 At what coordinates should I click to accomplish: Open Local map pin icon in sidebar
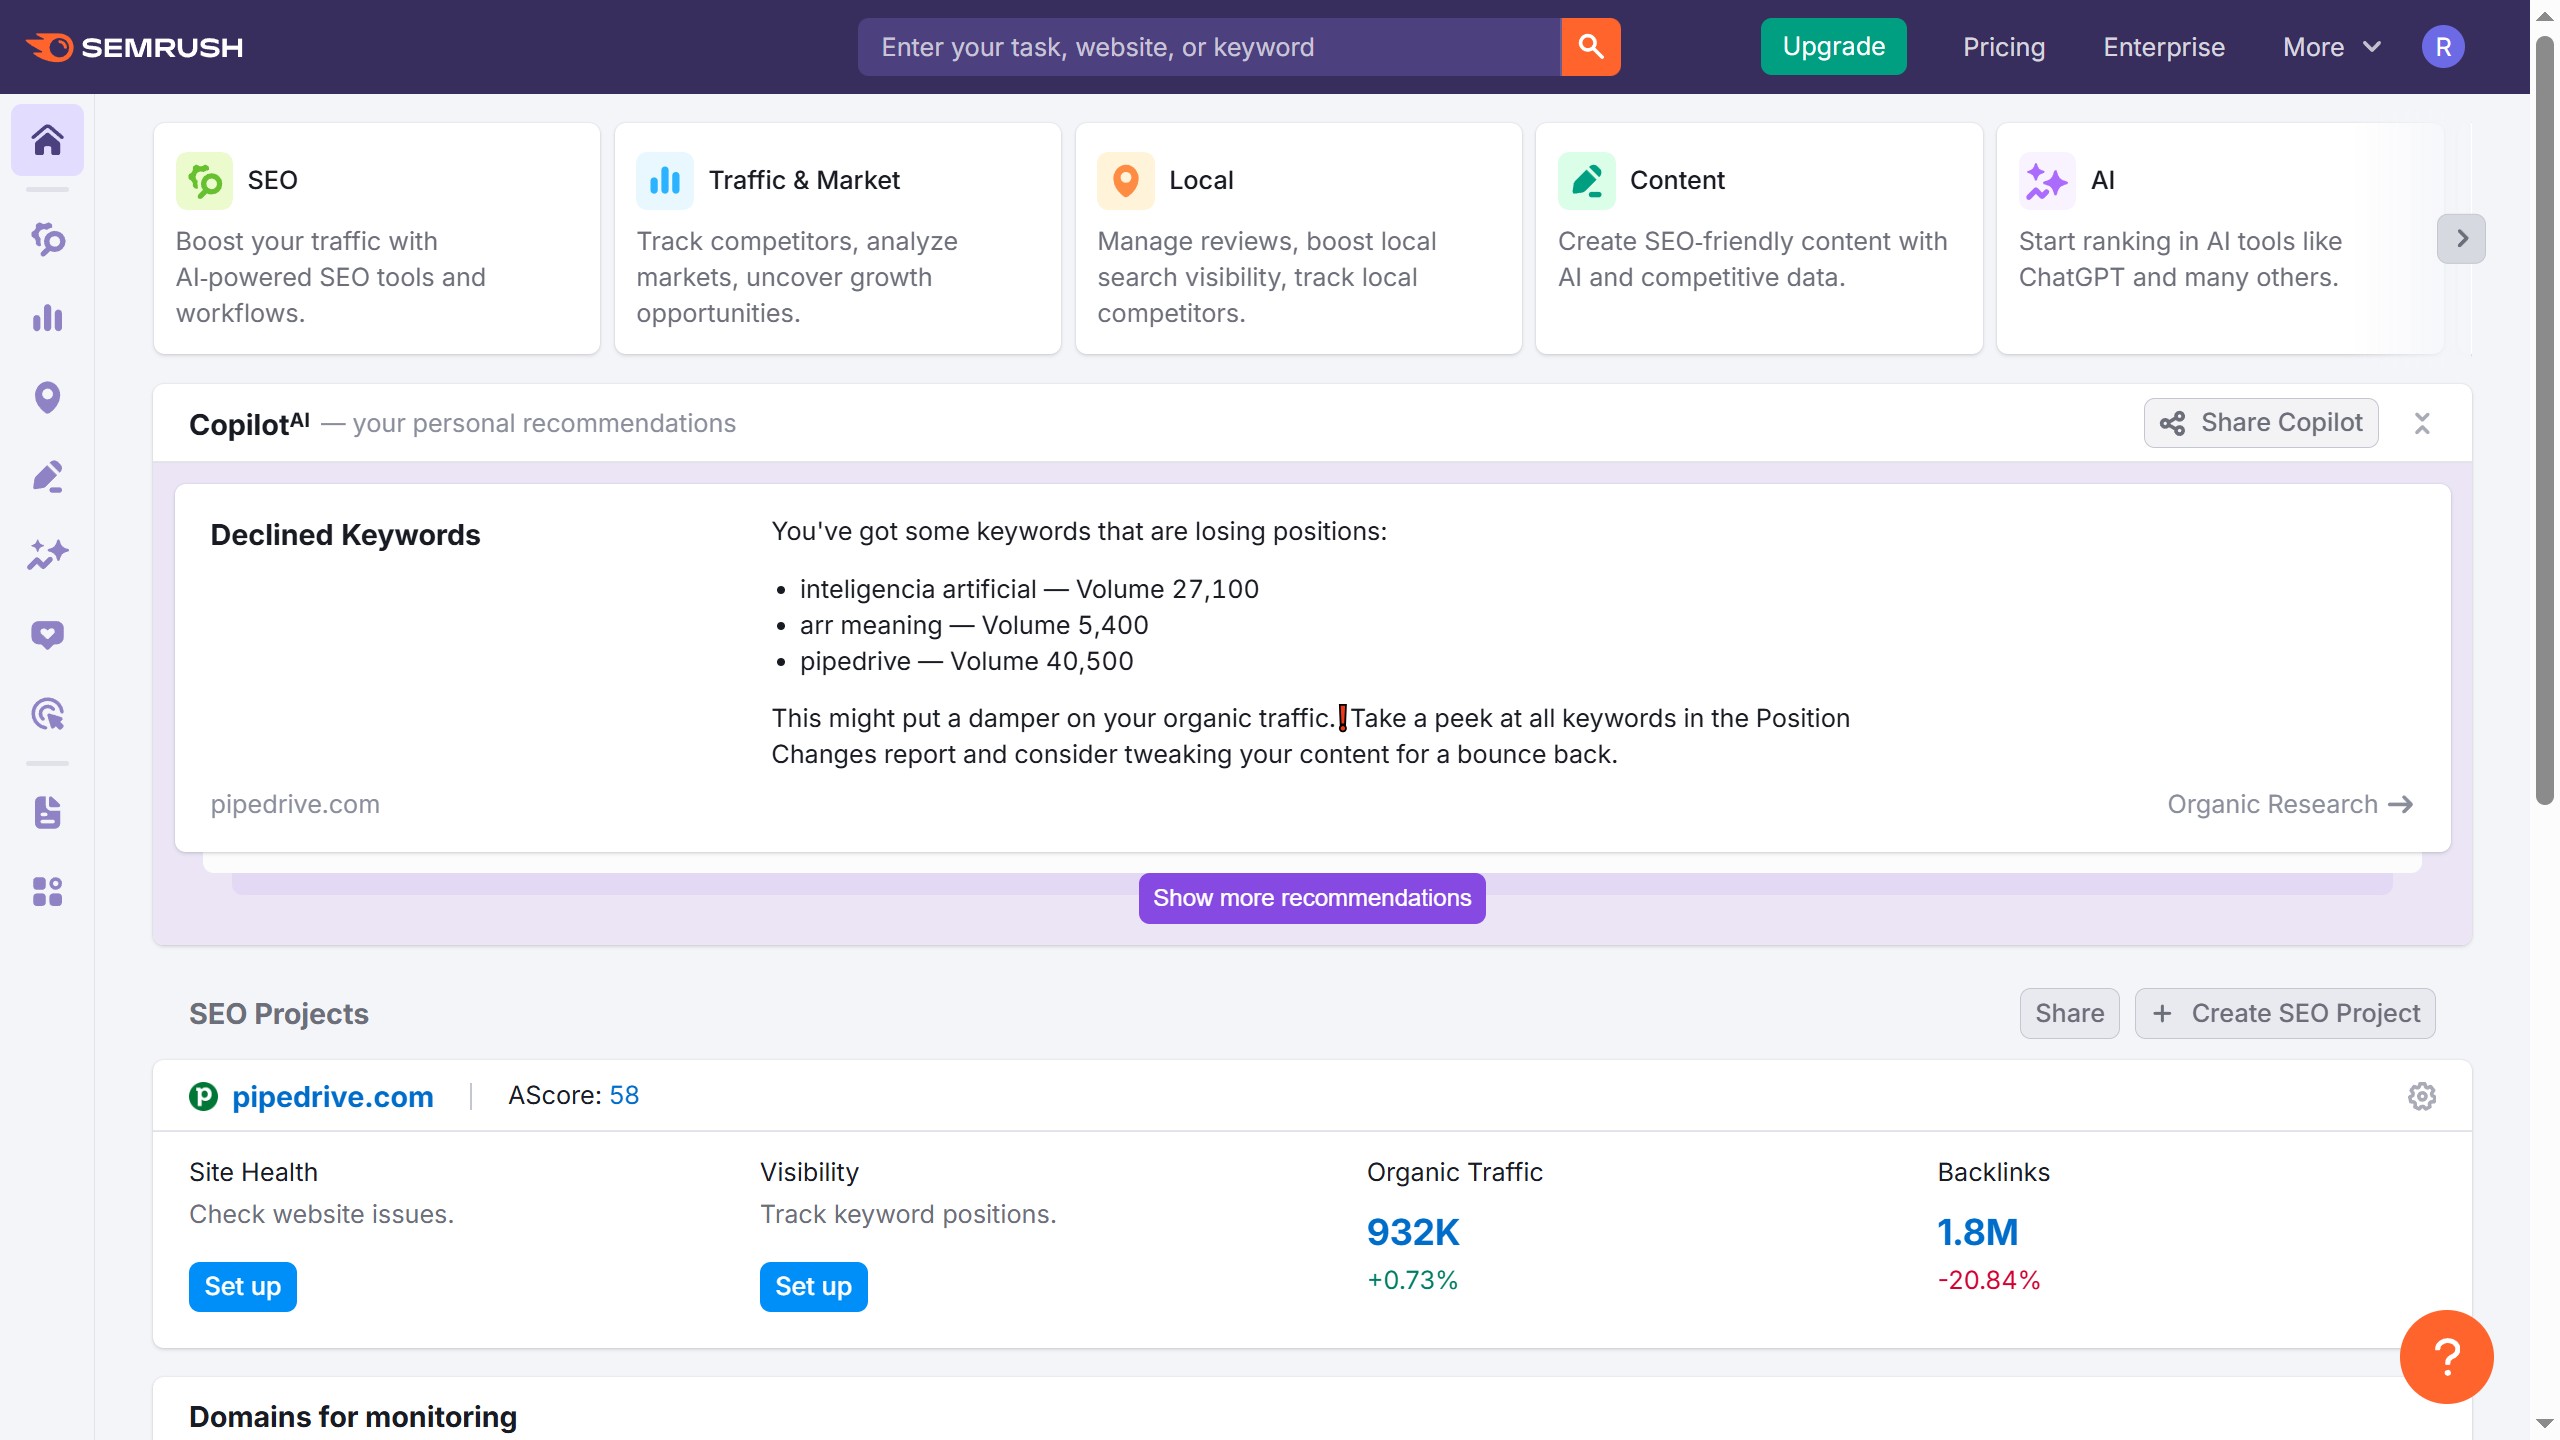tap(47, 397)
